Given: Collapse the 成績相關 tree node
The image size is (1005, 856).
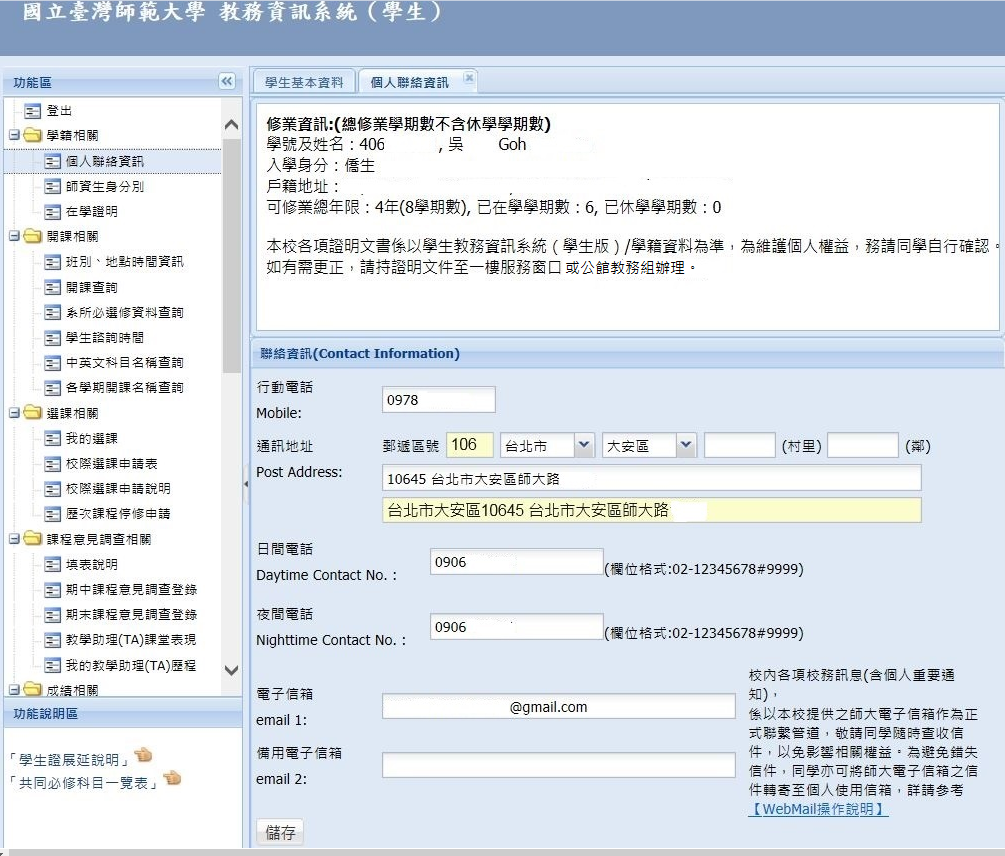Looking at the screenshot, I should [x=13, y=689].
